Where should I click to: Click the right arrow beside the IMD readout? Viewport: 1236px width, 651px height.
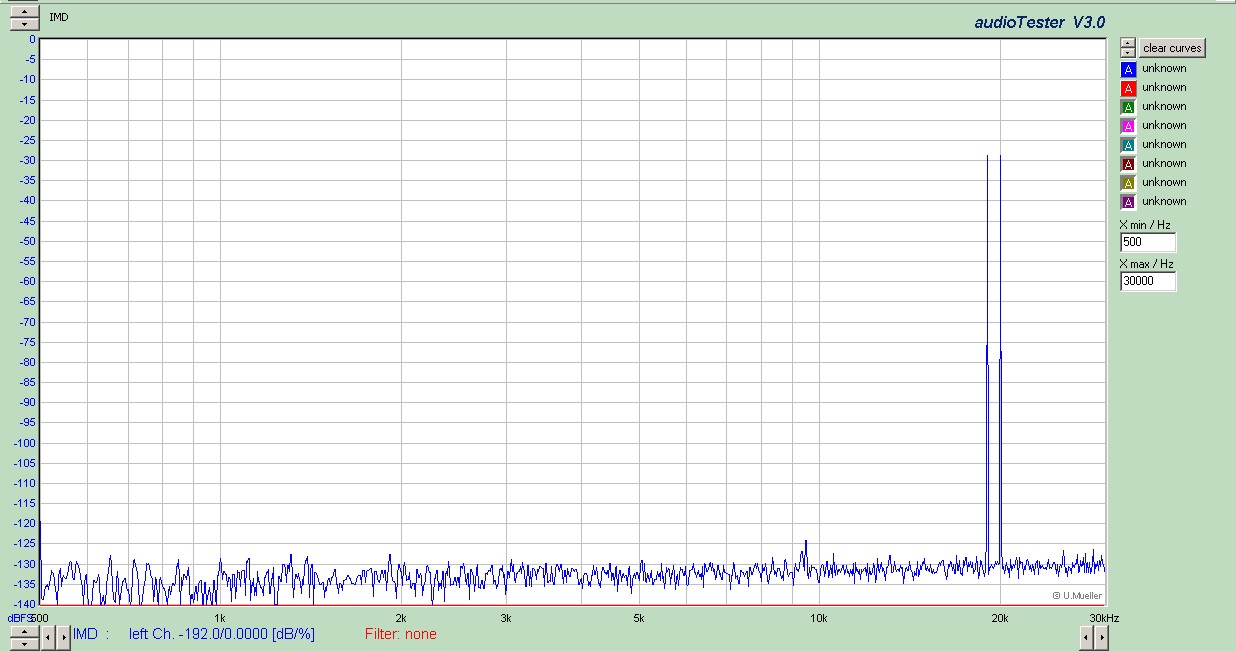63,636
